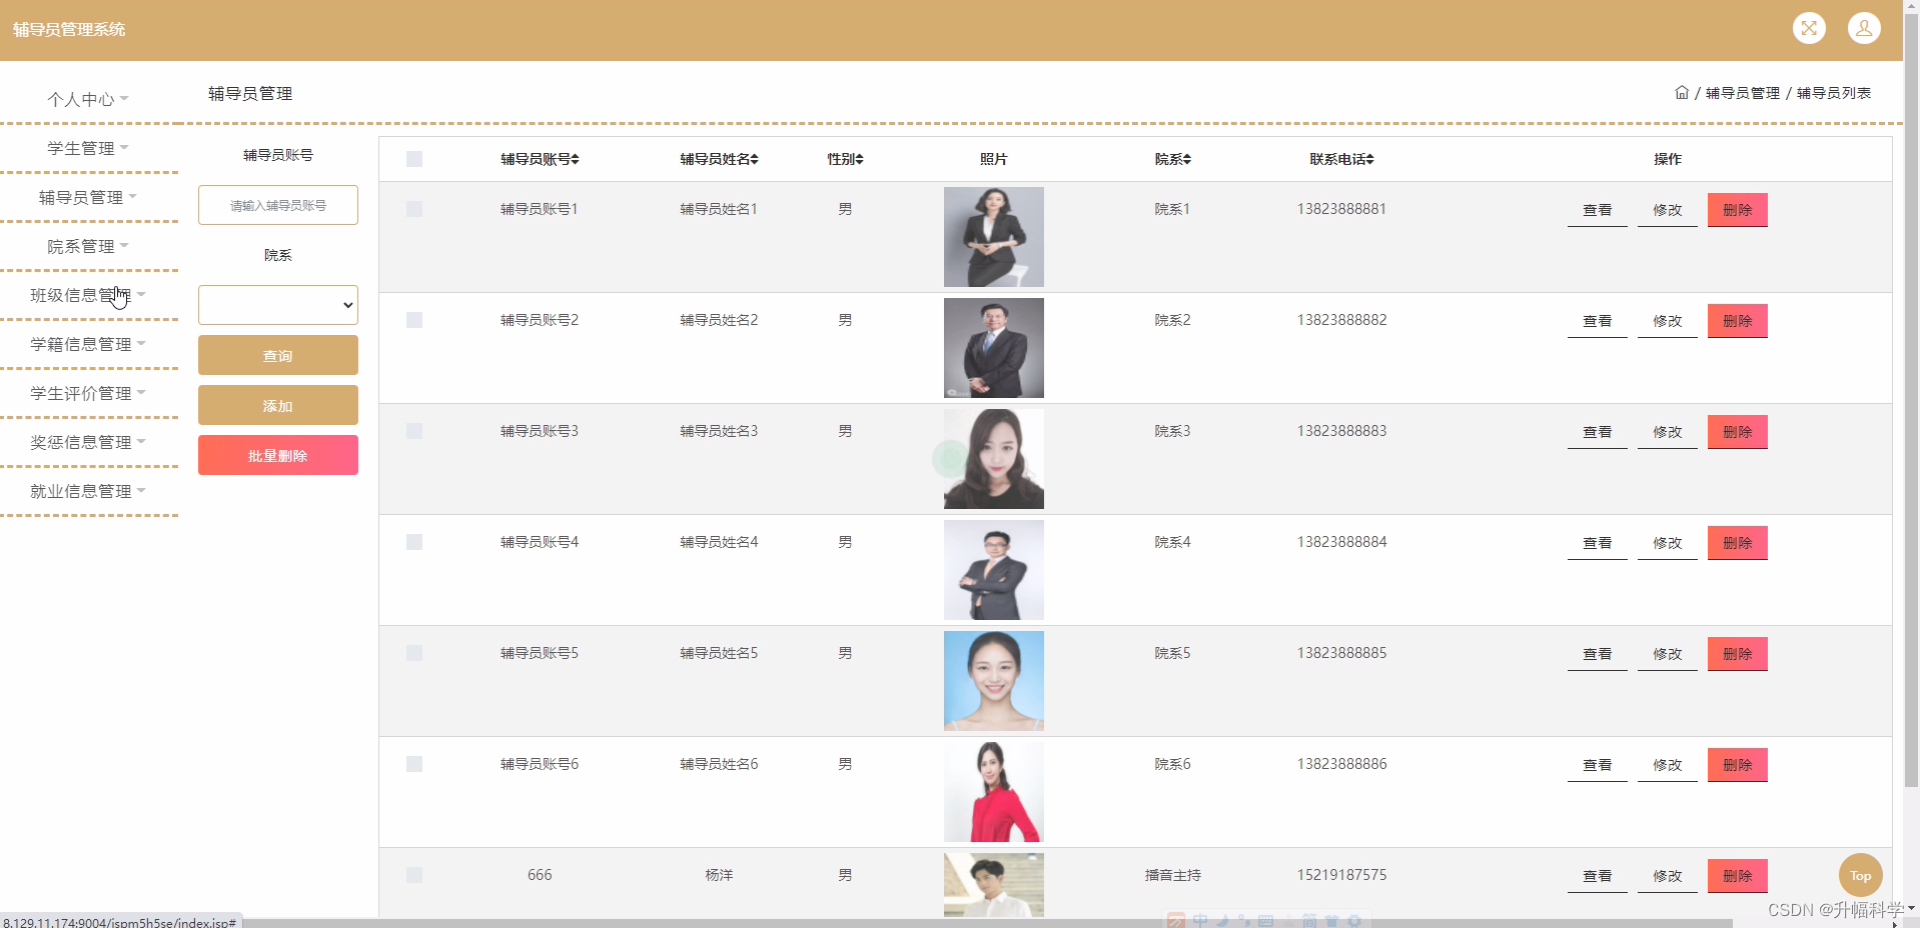Screen dimensions: 1920x928
Task: Select 就业信息管理 in the sidebar
Action: (x=87, y=491)
